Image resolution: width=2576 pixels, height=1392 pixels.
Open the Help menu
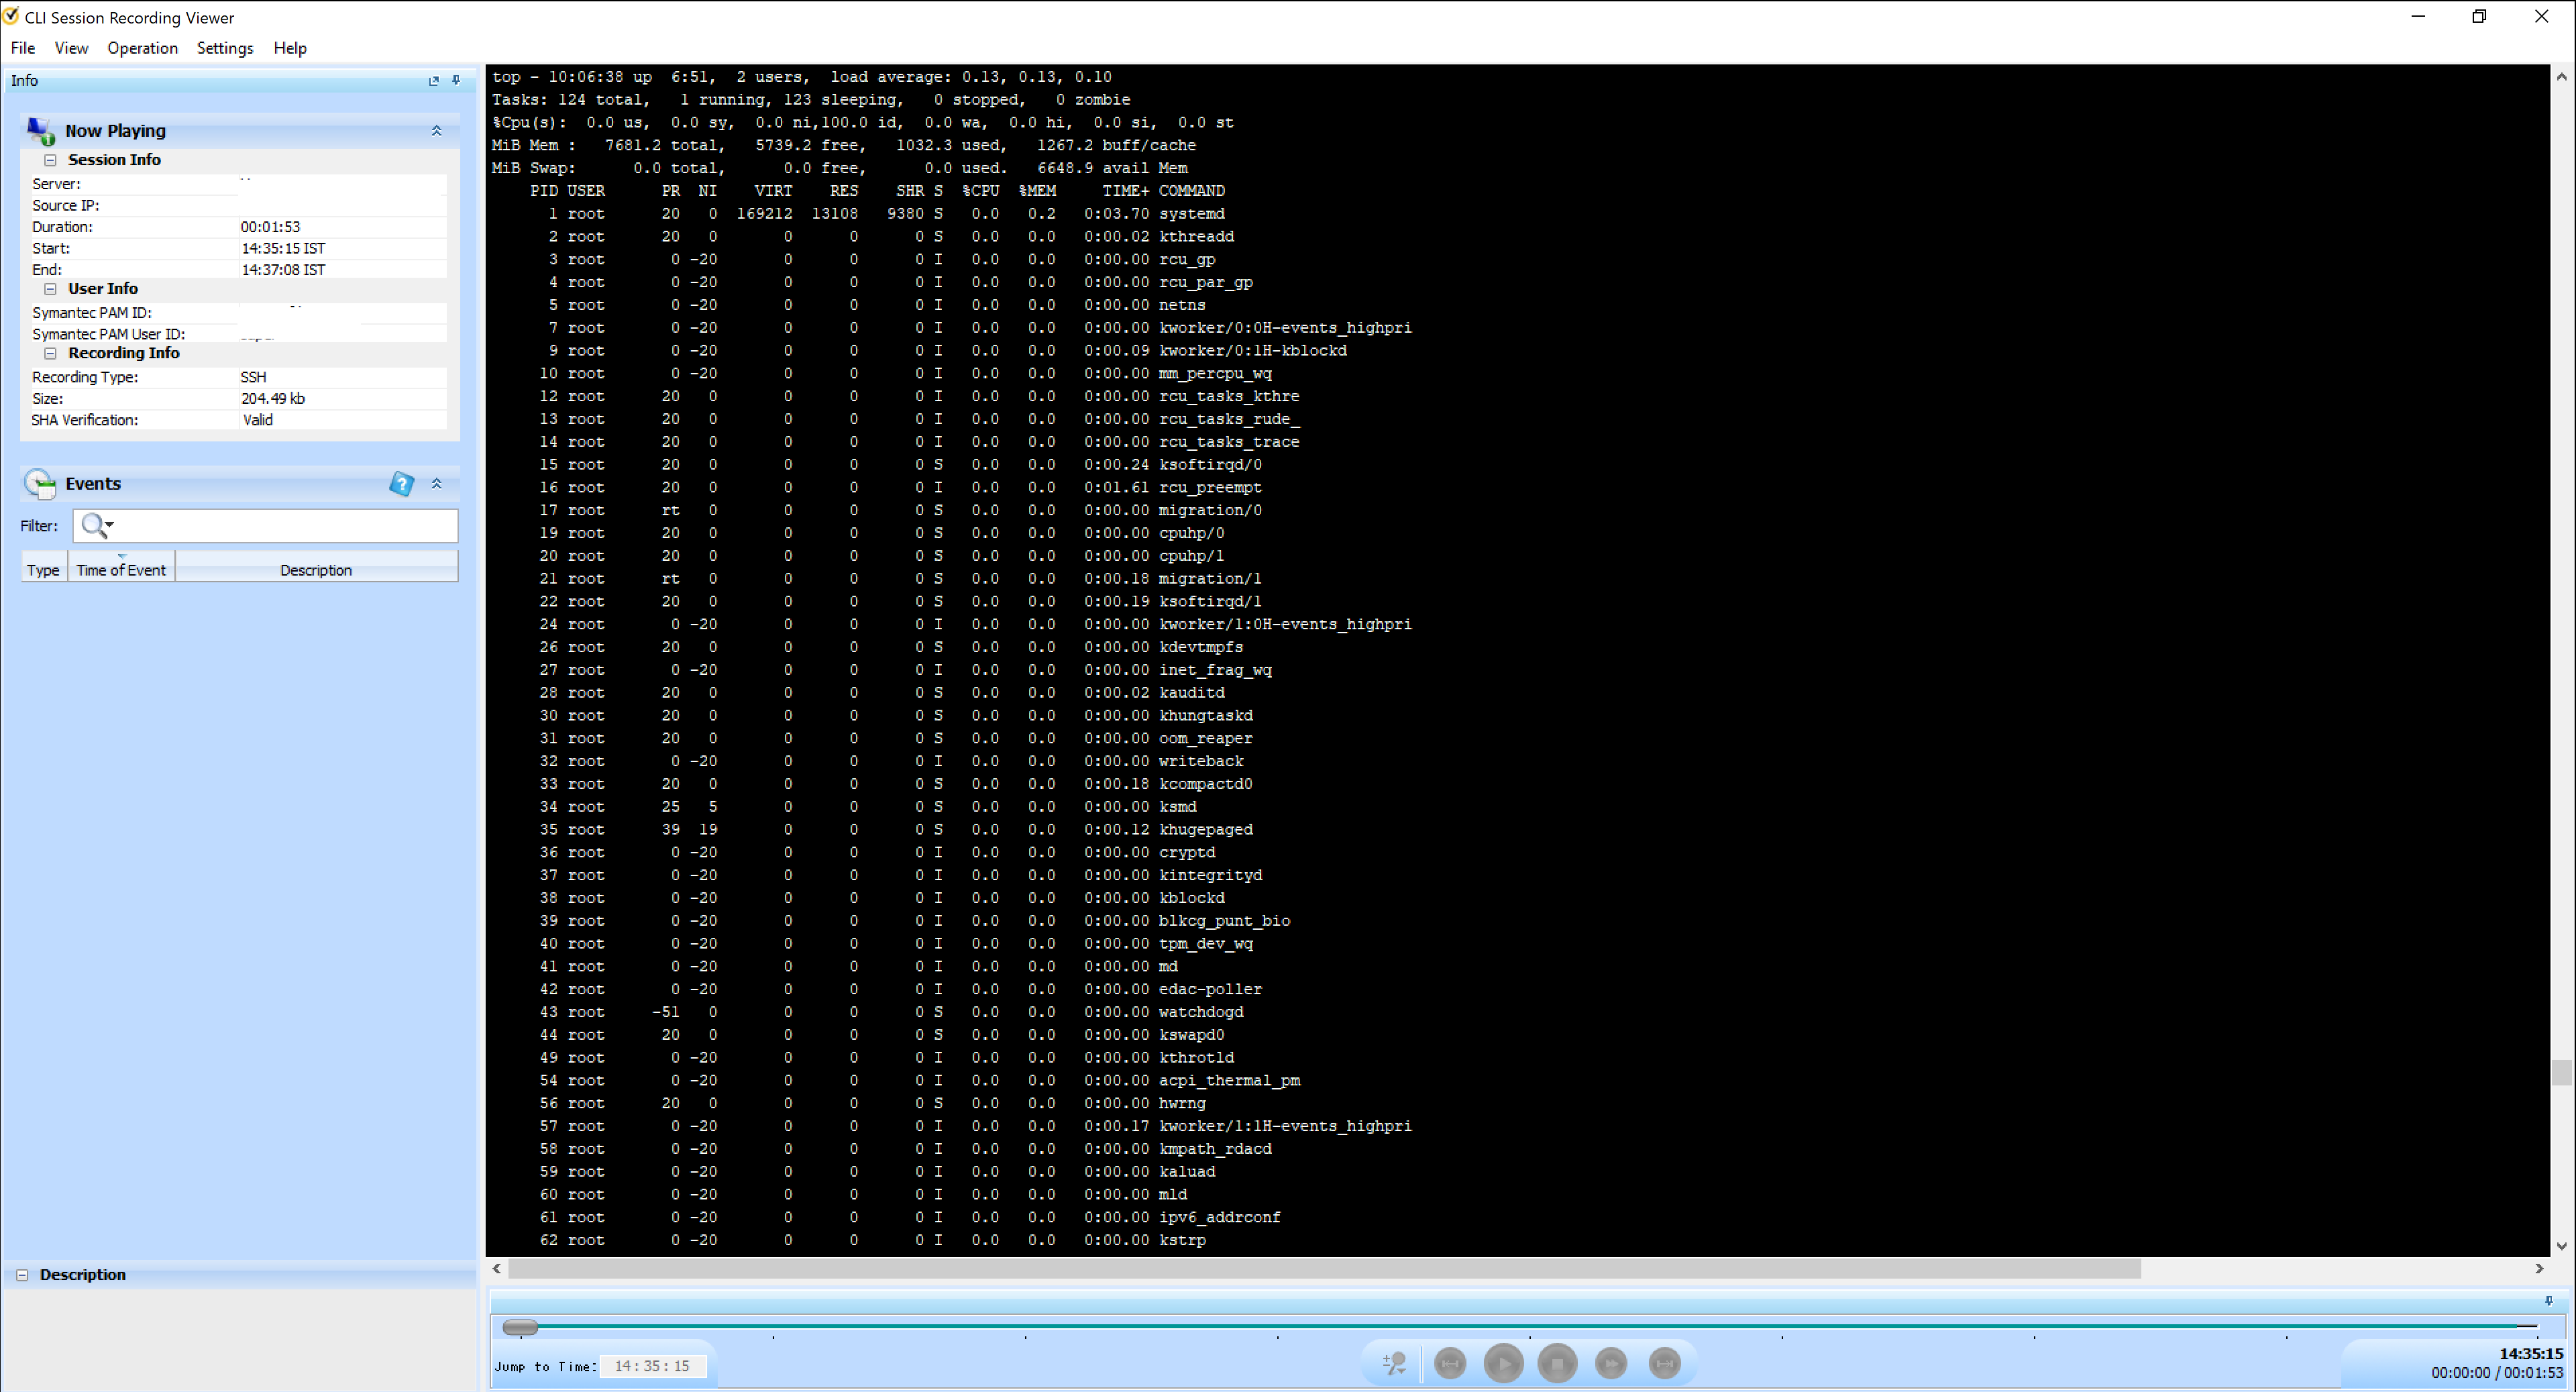pos(290,48)
